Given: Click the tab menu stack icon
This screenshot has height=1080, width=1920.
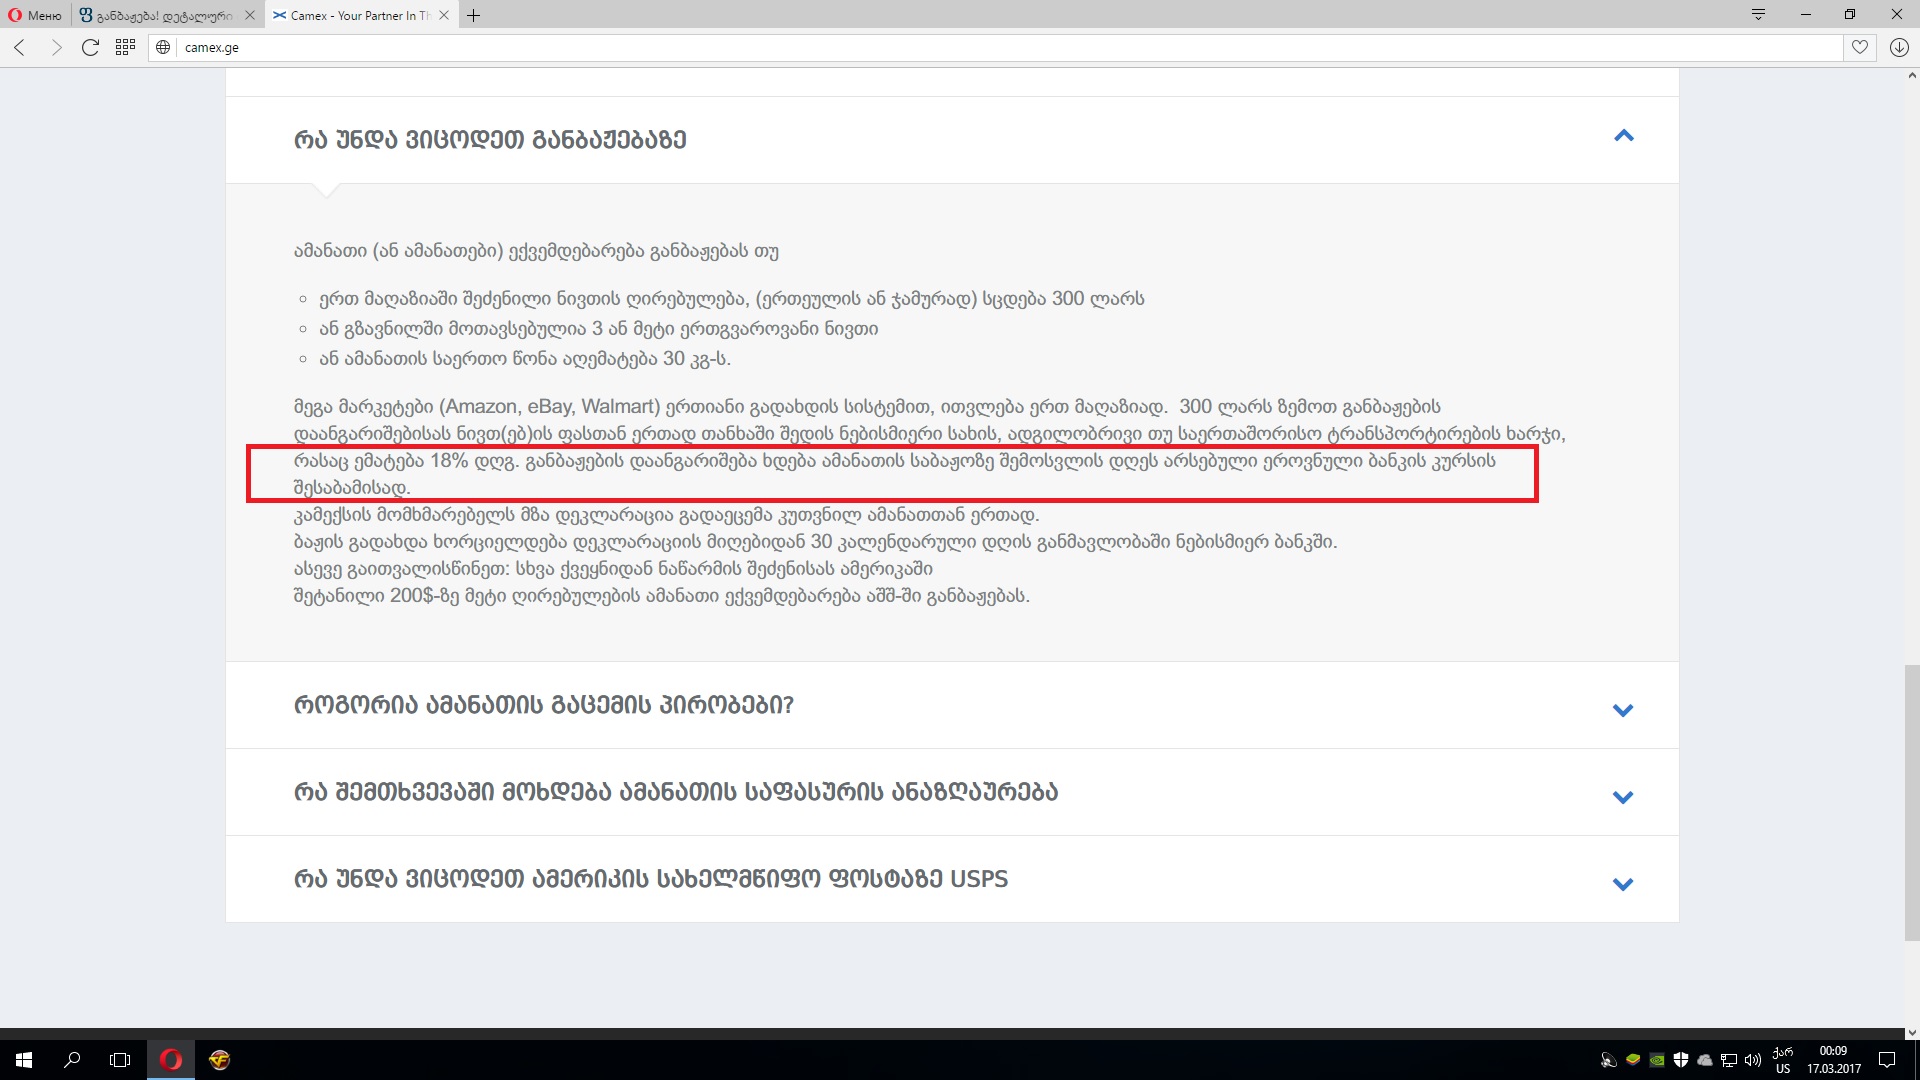Looking at the screenshot, I should 1758,14.
